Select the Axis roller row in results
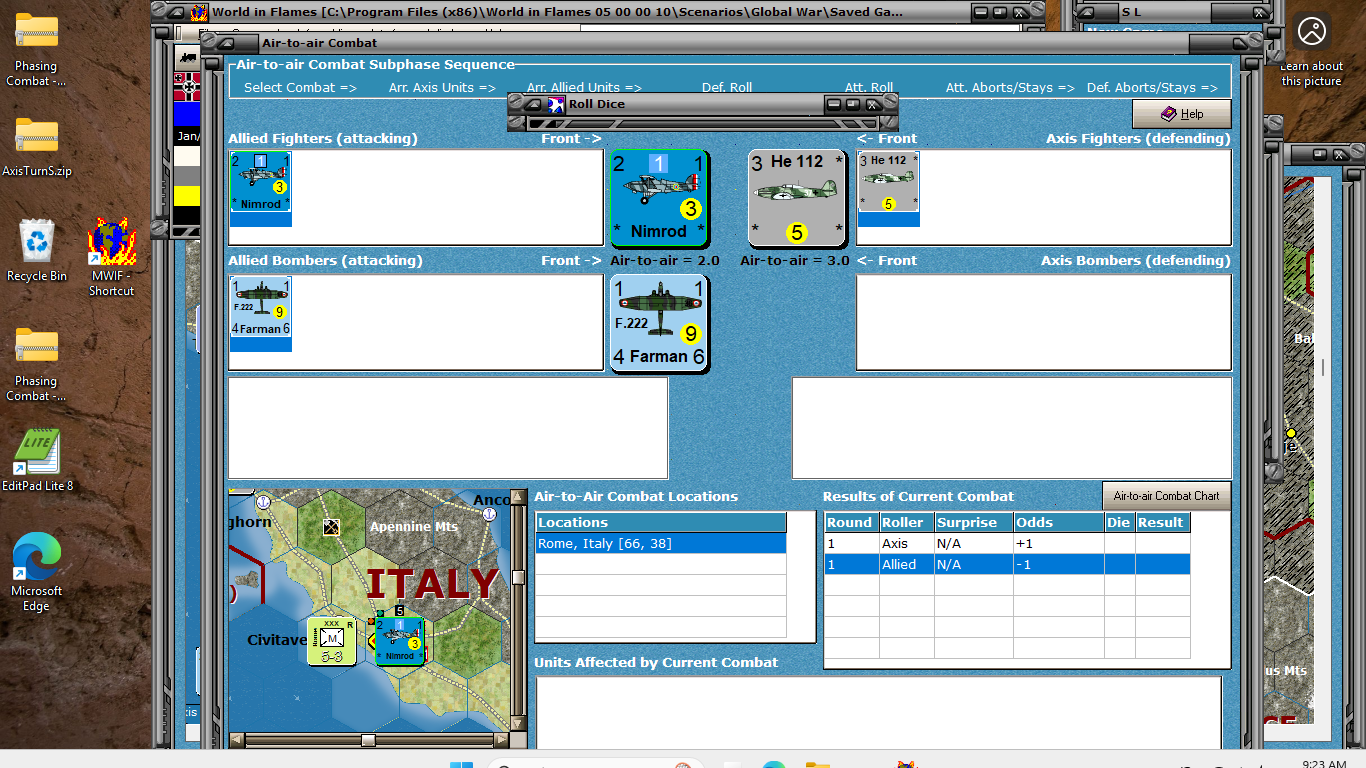The height and width of the screenshot is (768, 1366). (x=1007, y=544)
